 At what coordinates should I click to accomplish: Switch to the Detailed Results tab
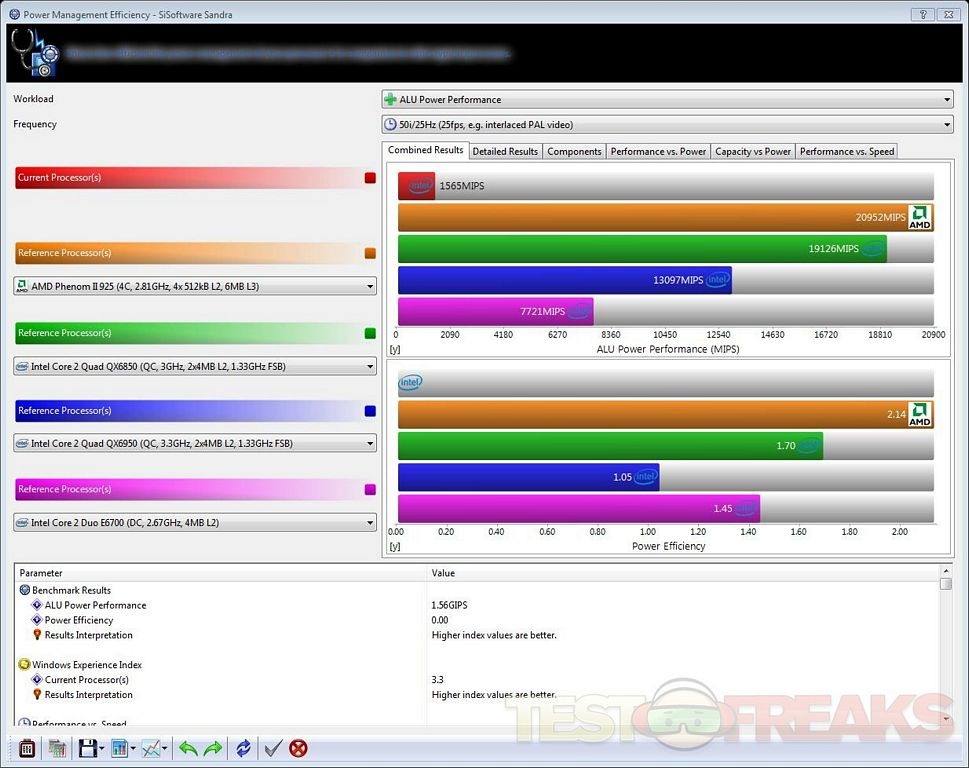[x=505, y=151]
